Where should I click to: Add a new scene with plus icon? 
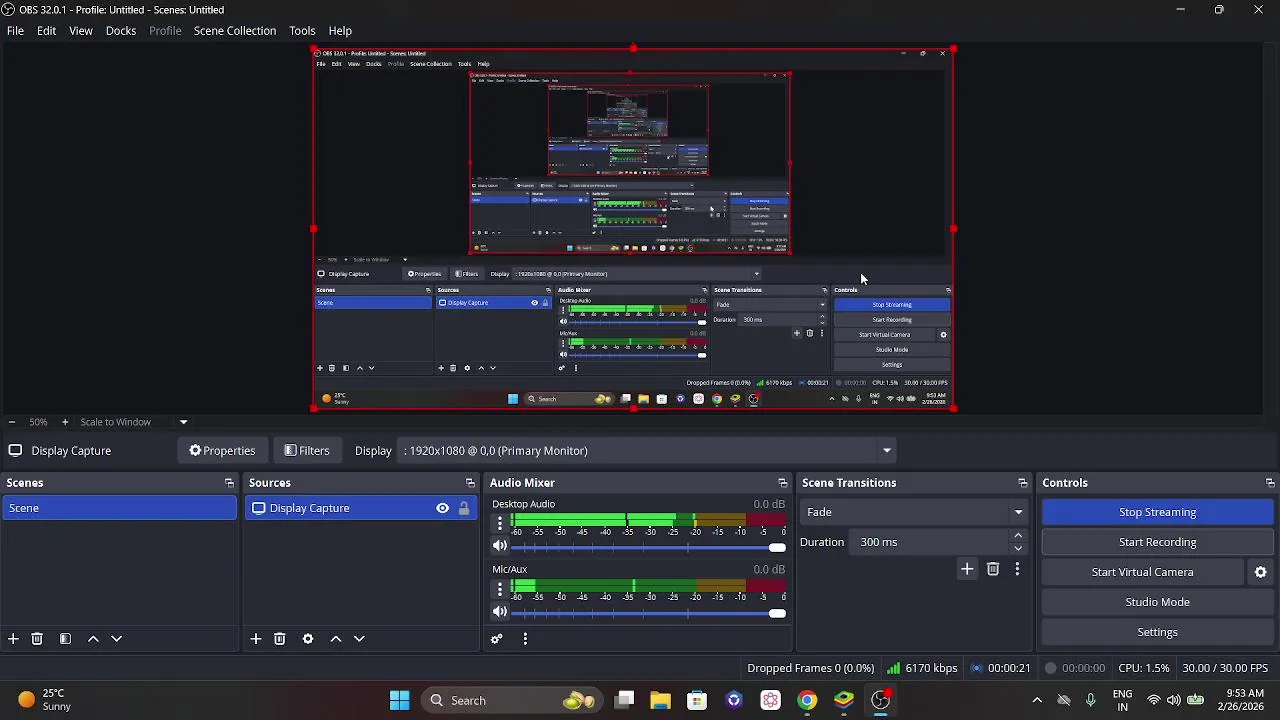coord(13,639)
